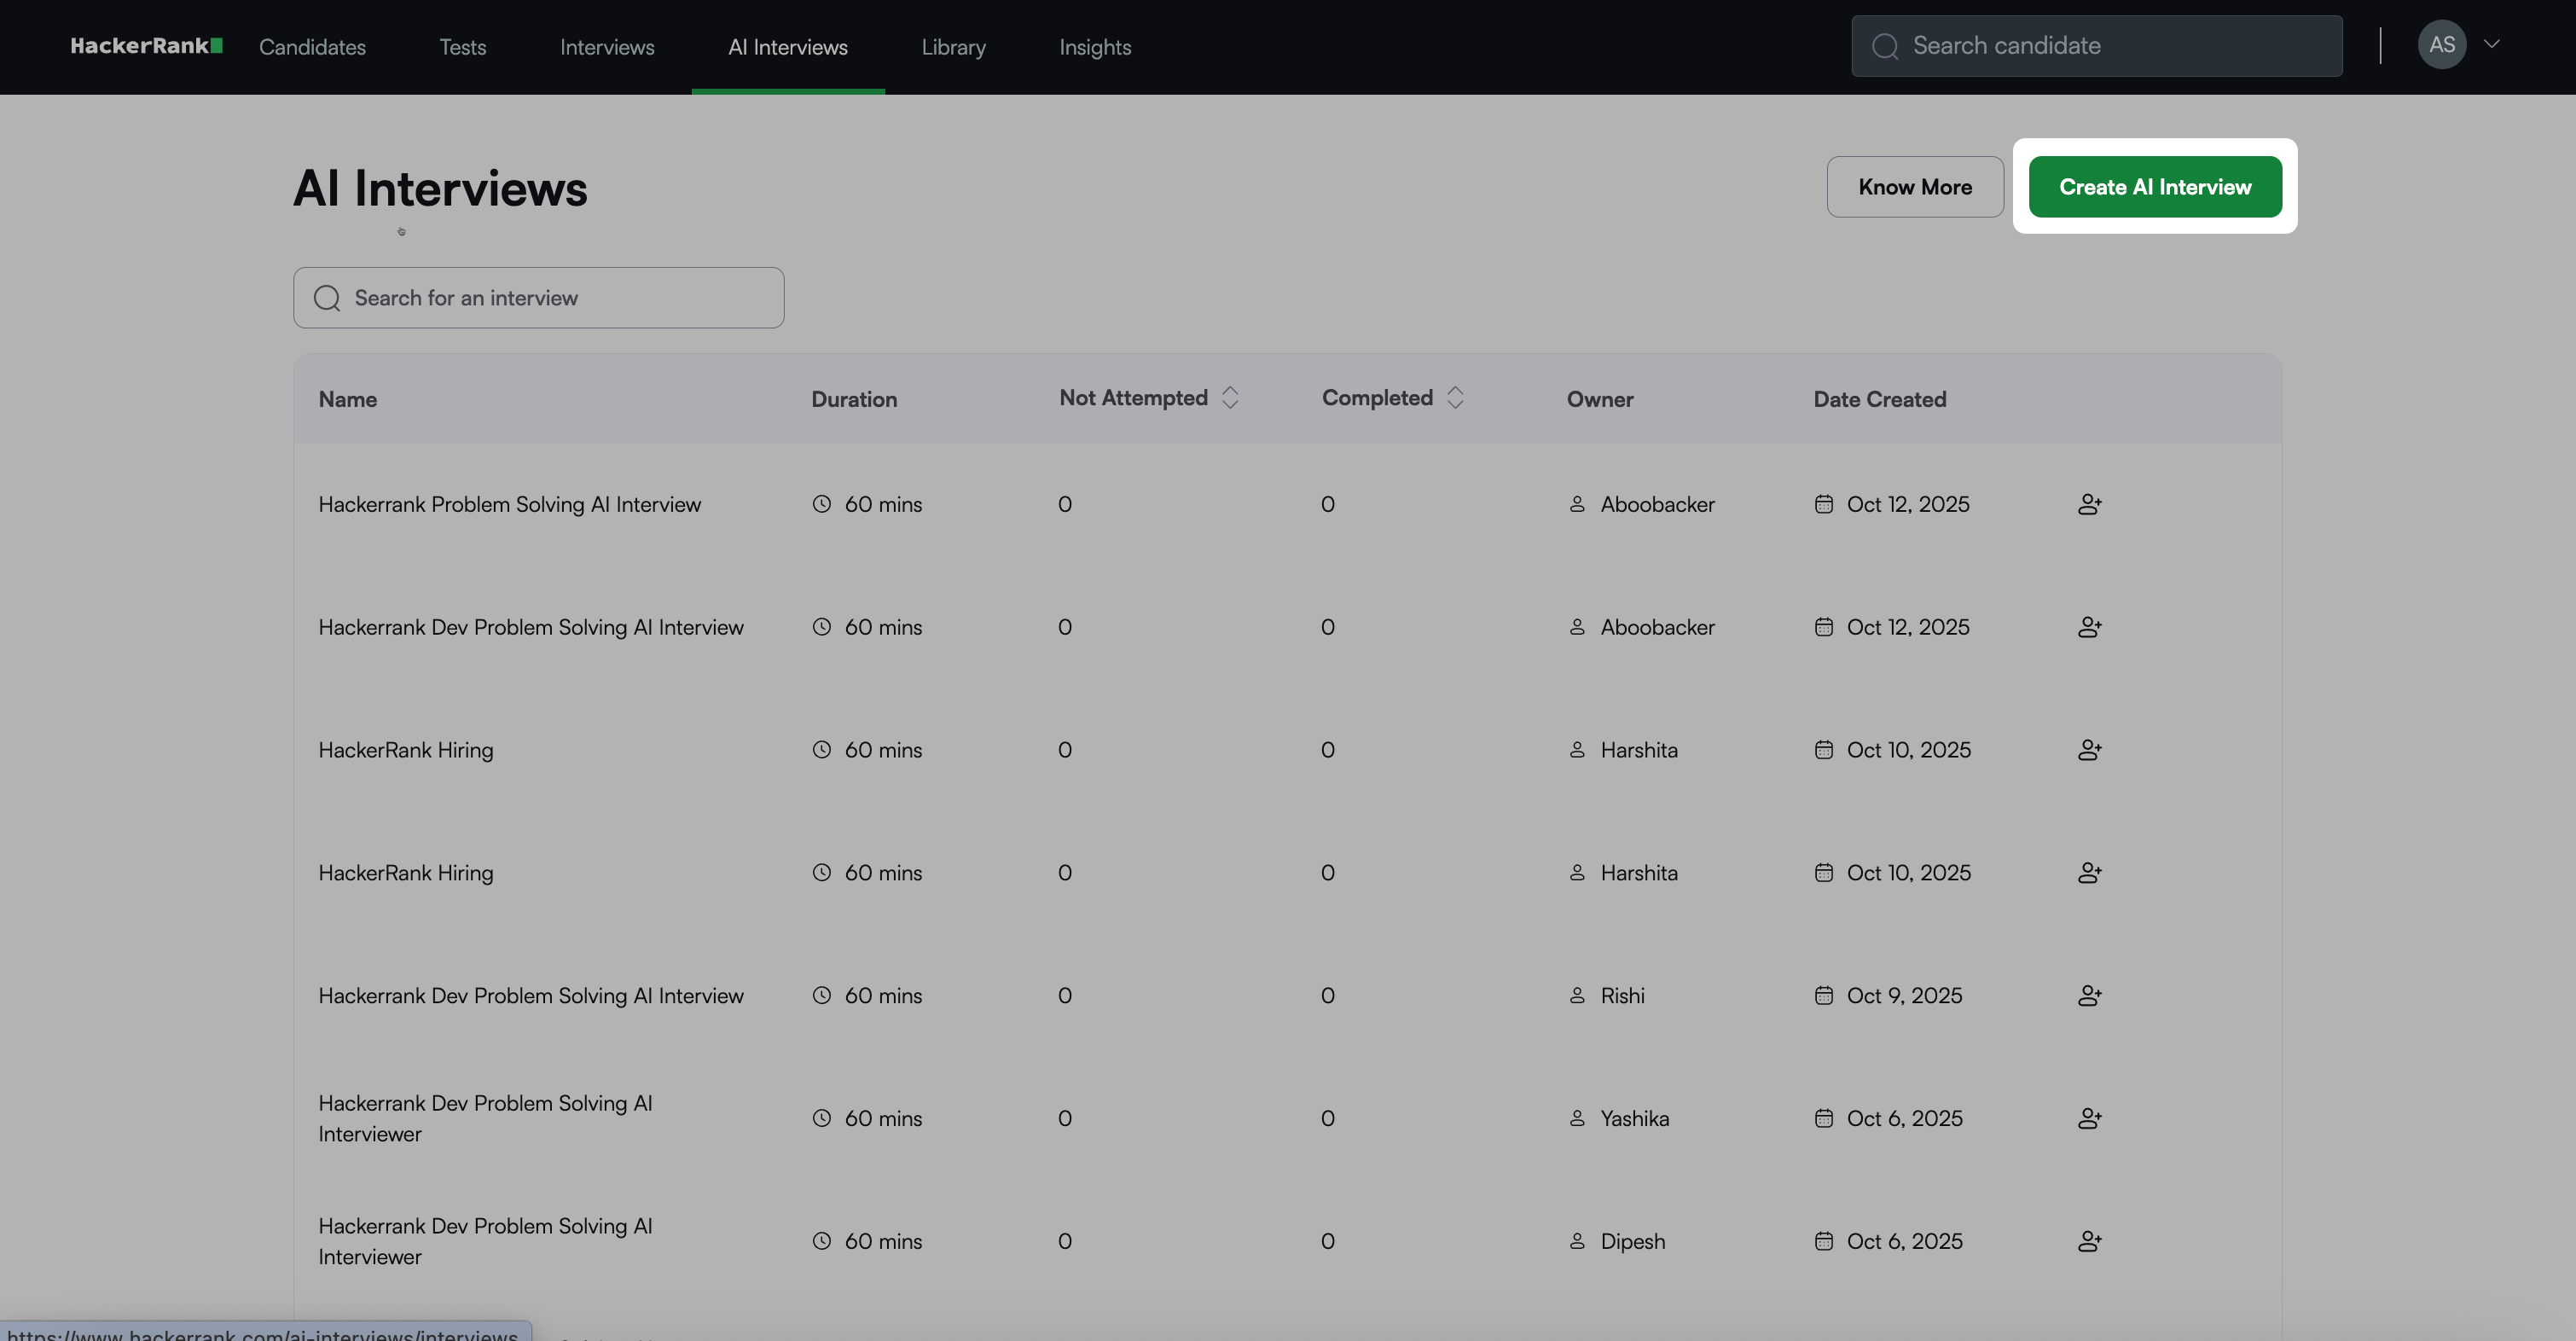The width and height of the screenshot is (2576, 1341).
Task: Switch to the Tests tab
Action: pyautogui.click(x=463, y=47)
